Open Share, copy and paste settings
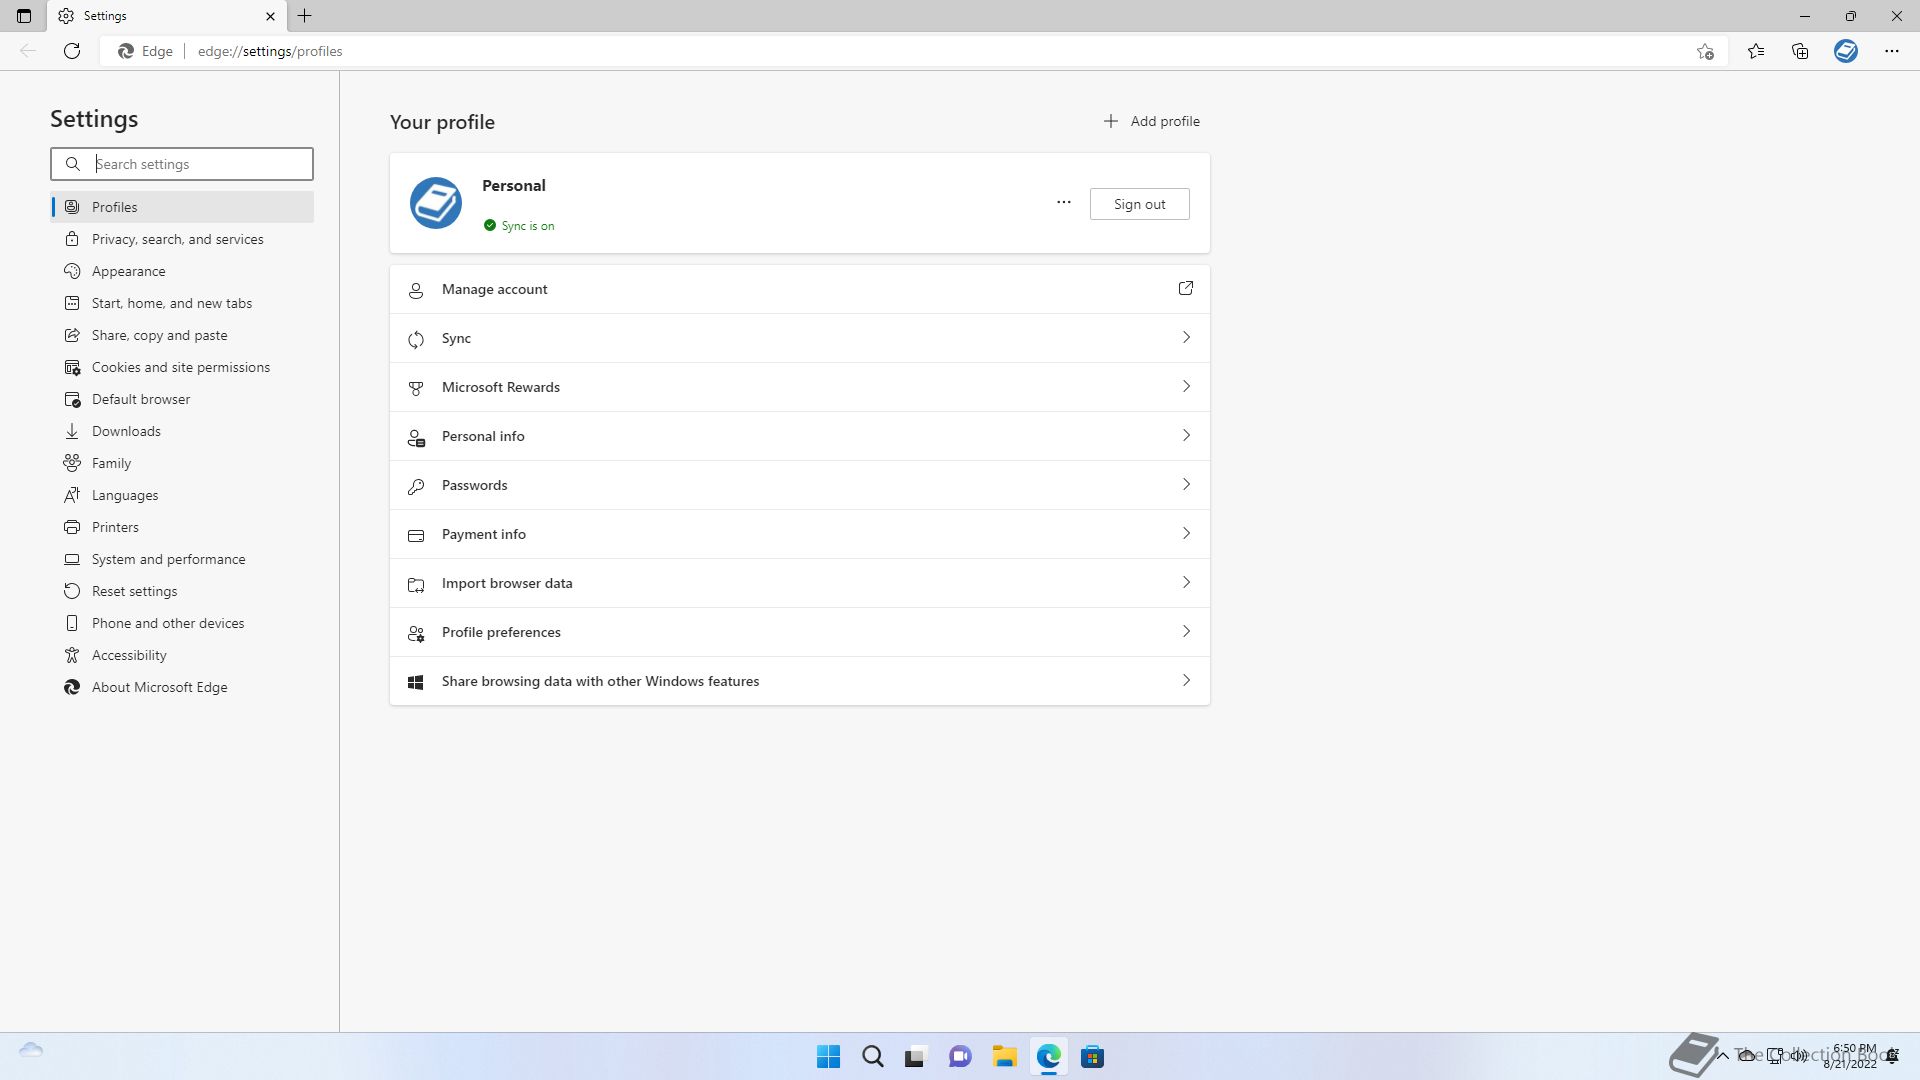The height and width of the screenshot is (1080, 1920). 182,335
